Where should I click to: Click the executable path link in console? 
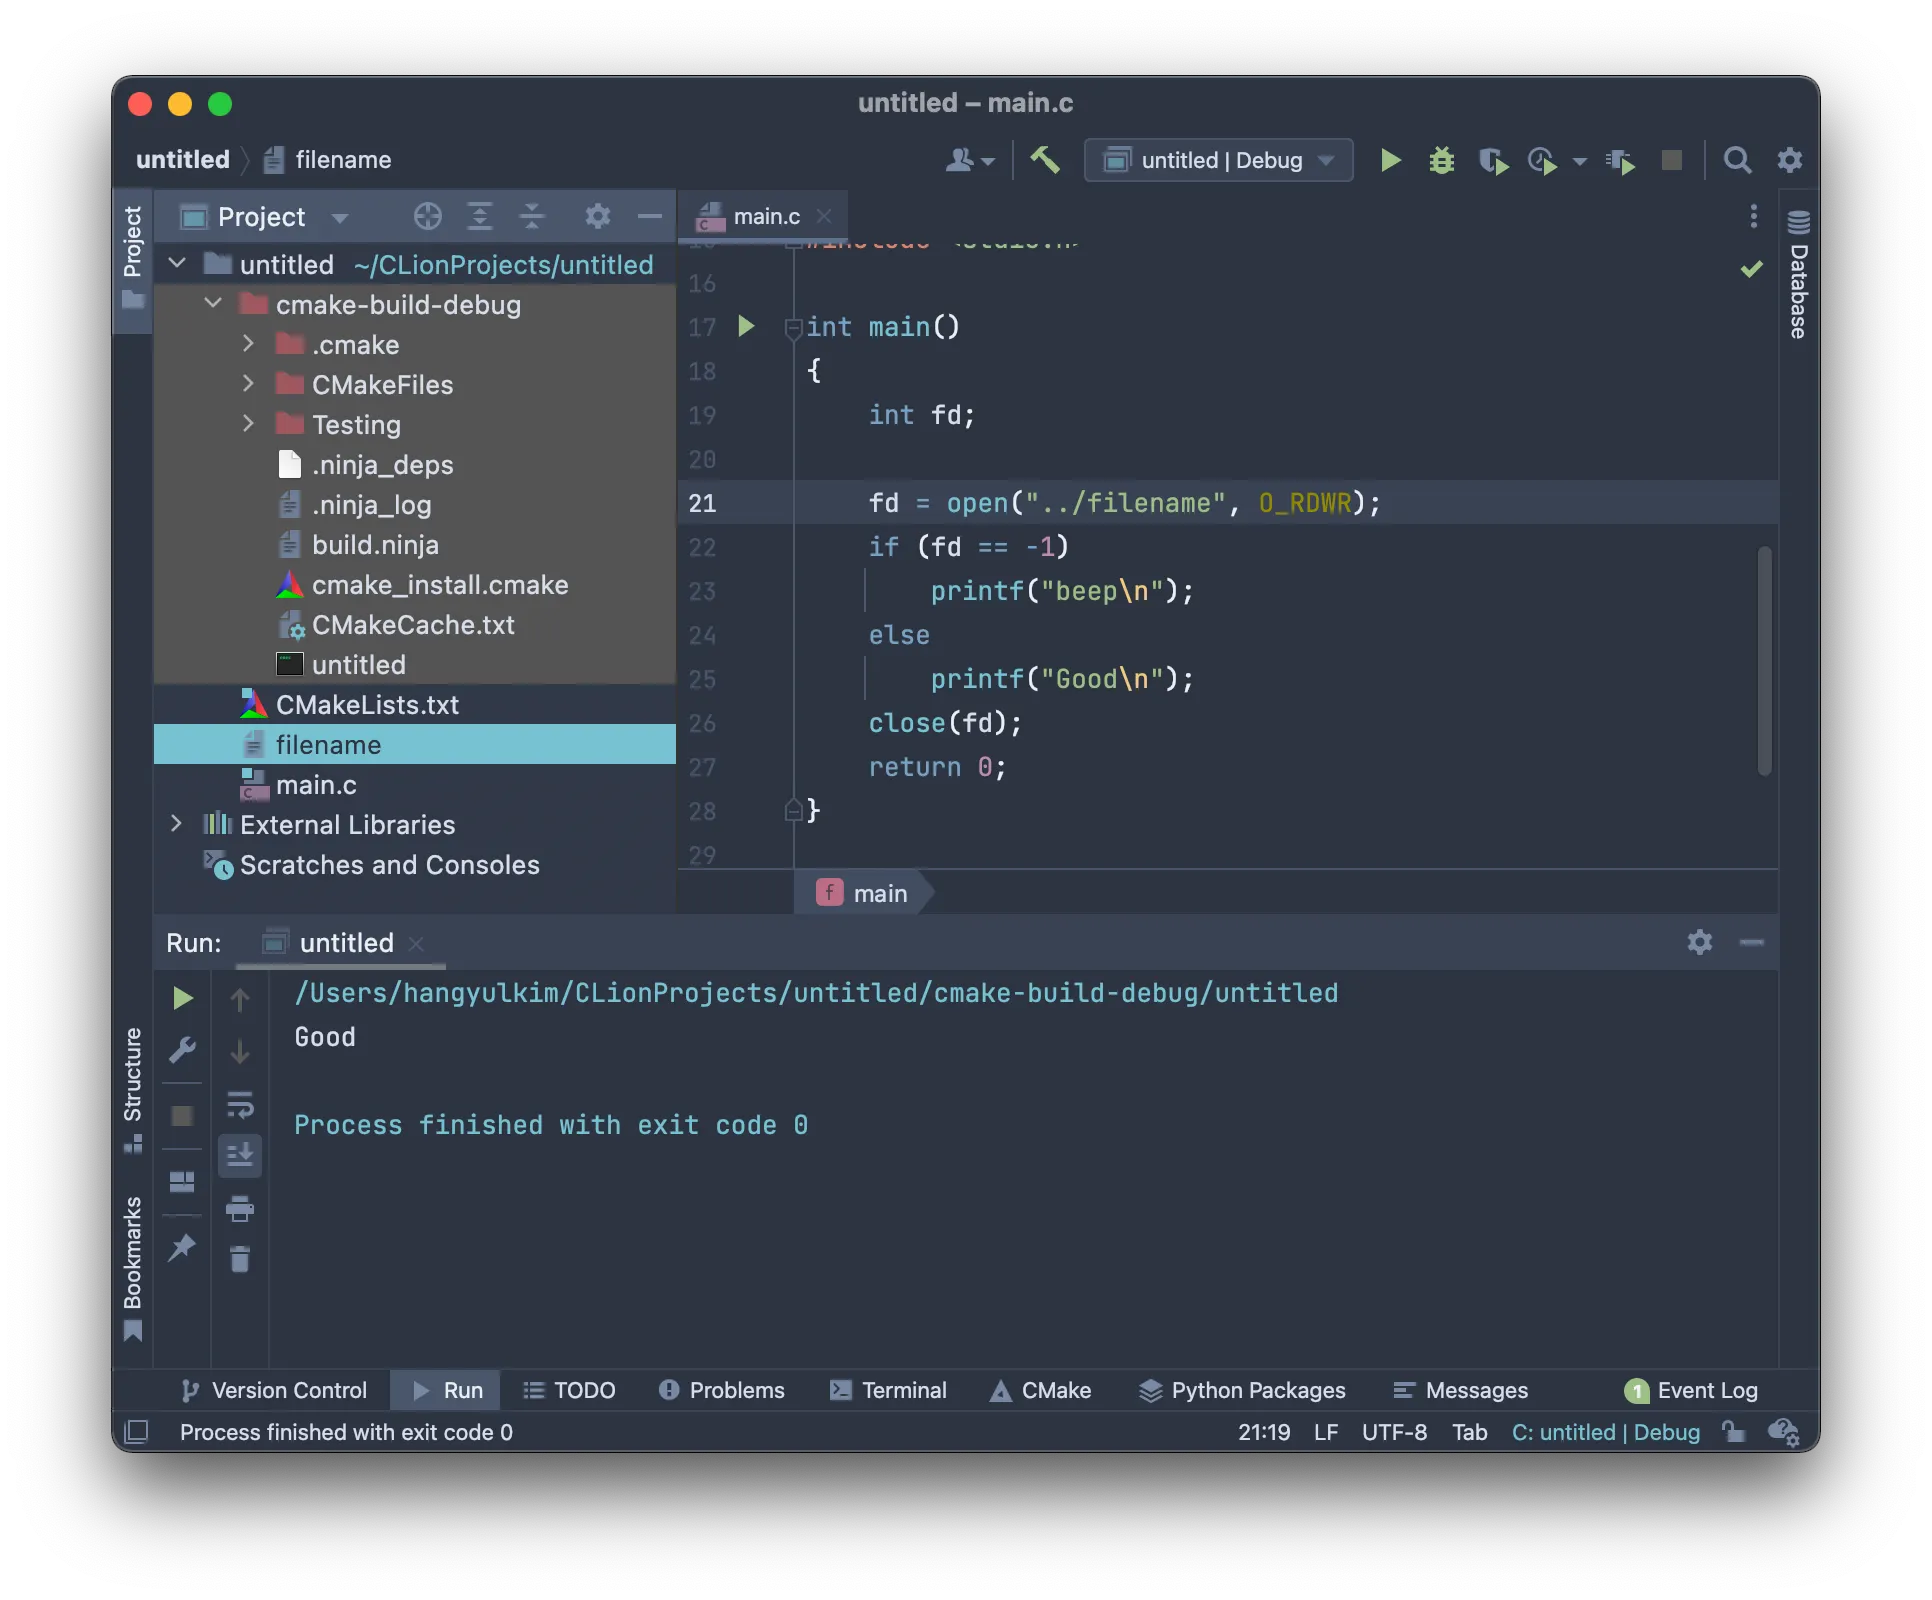[x=815, y=993]
